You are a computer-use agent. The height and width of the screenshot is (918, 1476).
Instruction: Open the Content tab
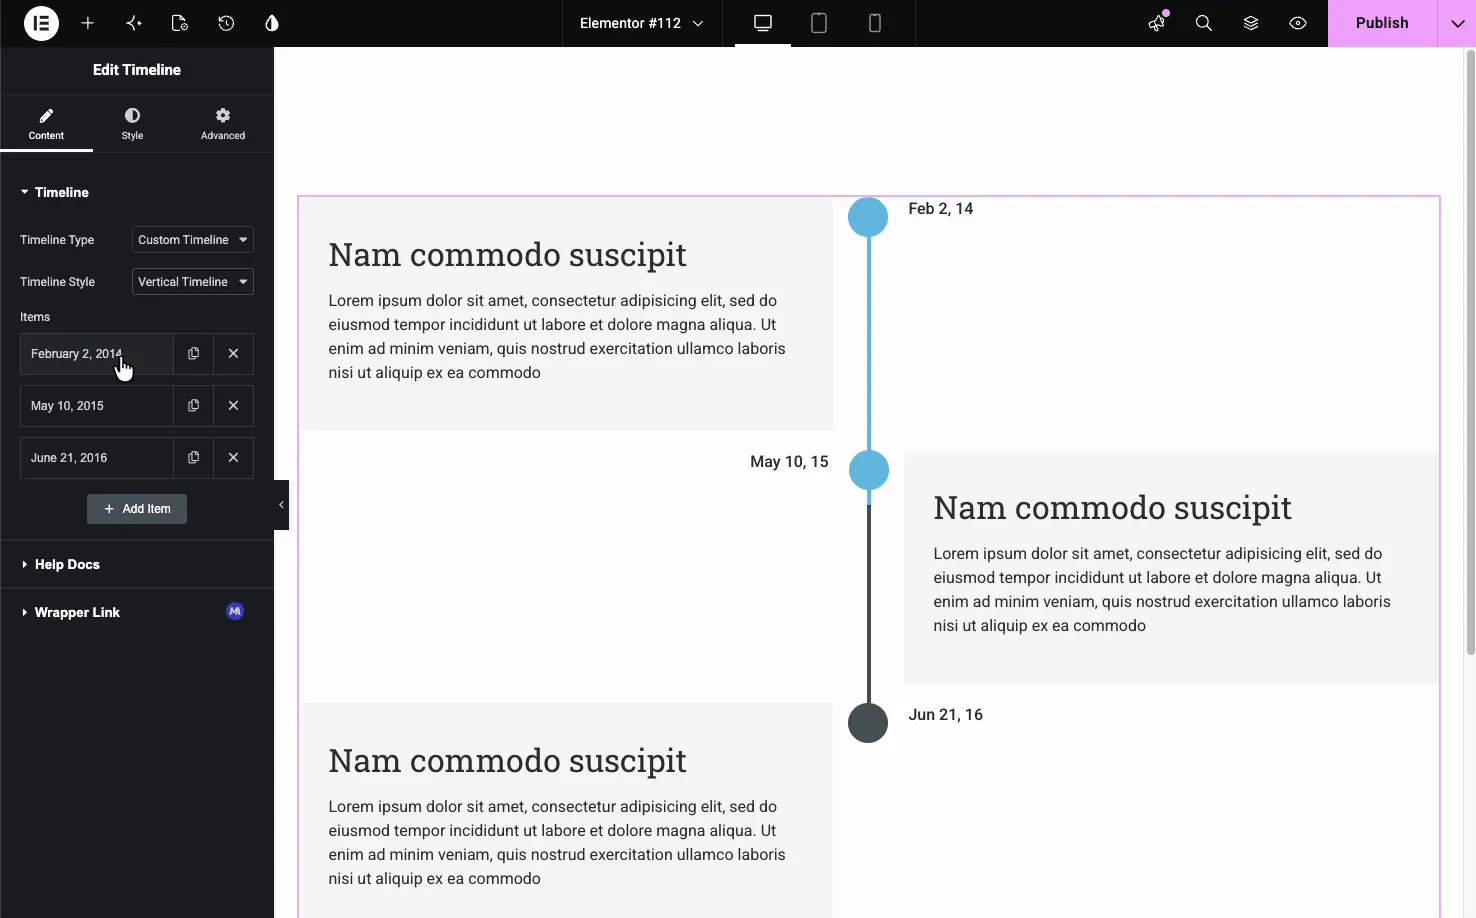pos(46,124)
